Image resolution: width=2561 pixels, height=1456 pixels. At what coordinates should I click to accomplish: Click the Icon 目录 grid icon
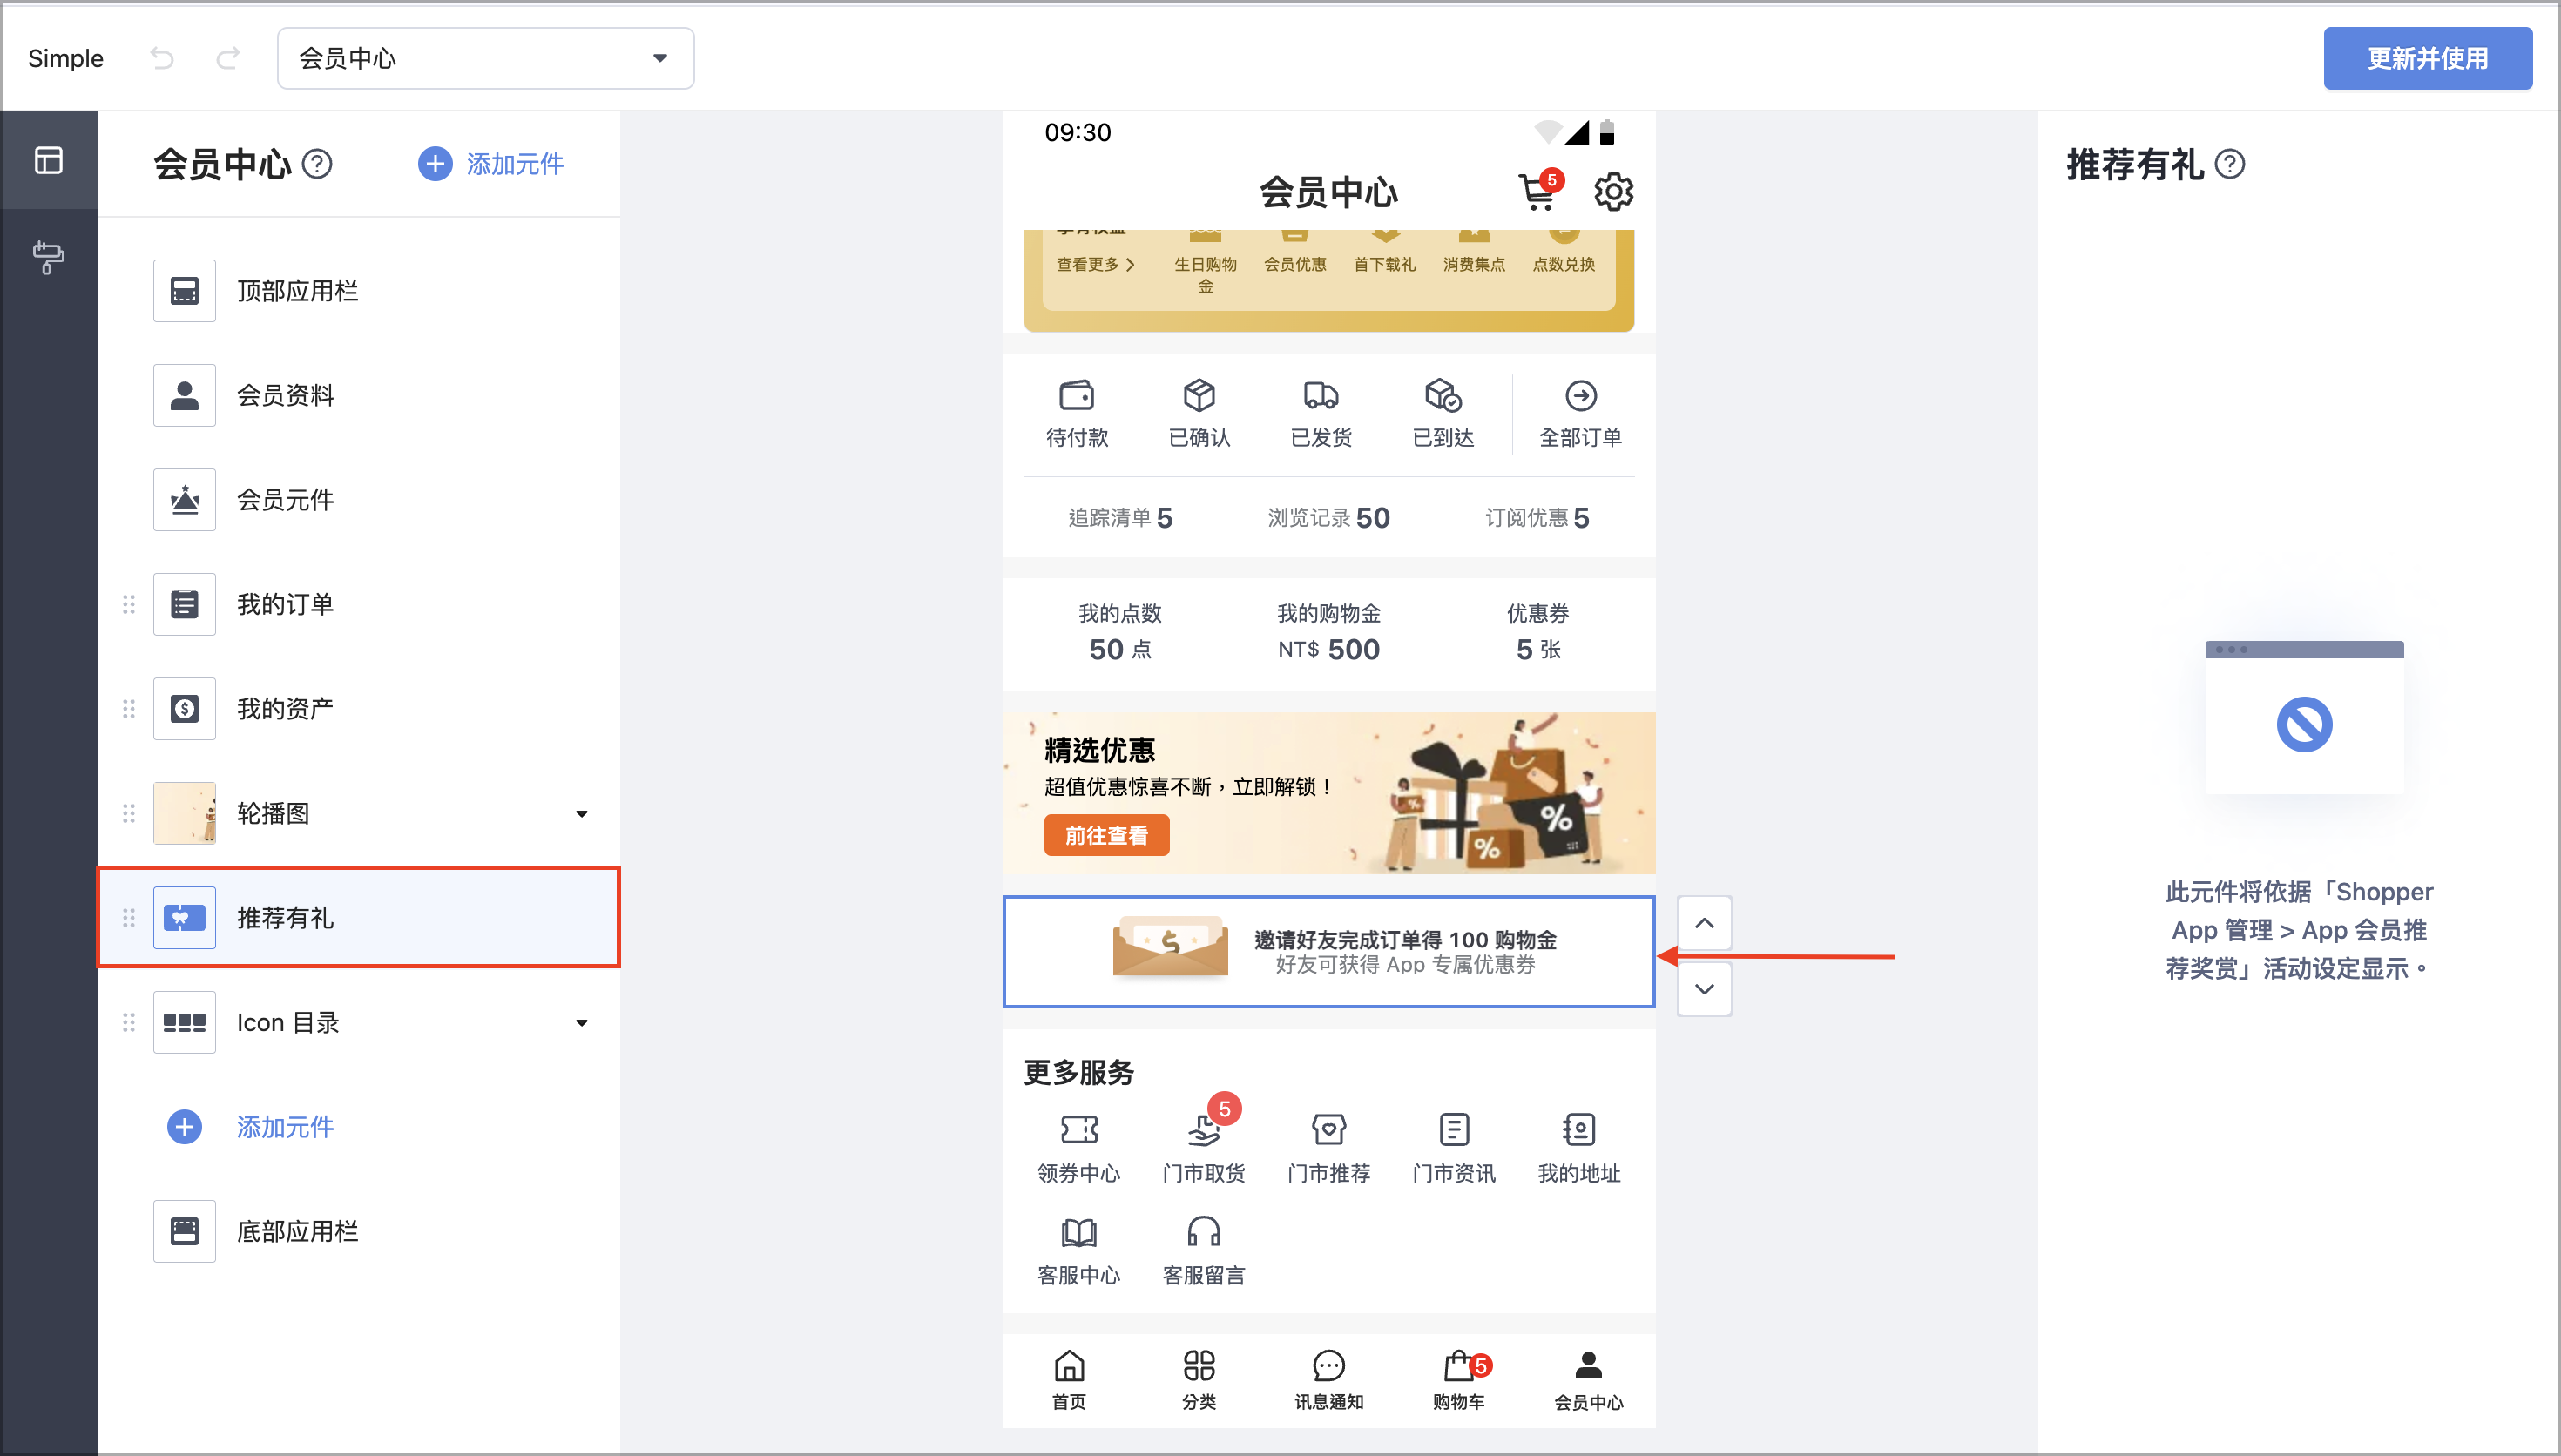(184, 1022)
